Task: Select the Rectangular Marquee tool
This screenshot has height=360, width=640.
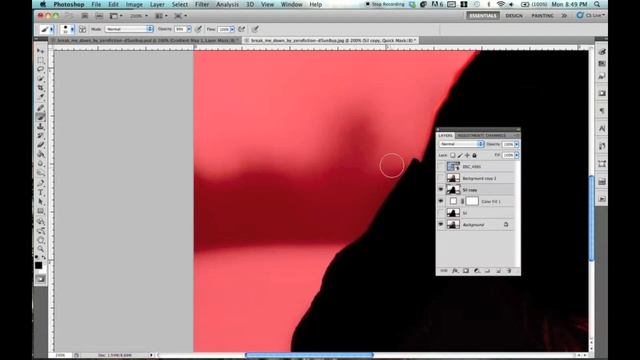Action: 40,60
